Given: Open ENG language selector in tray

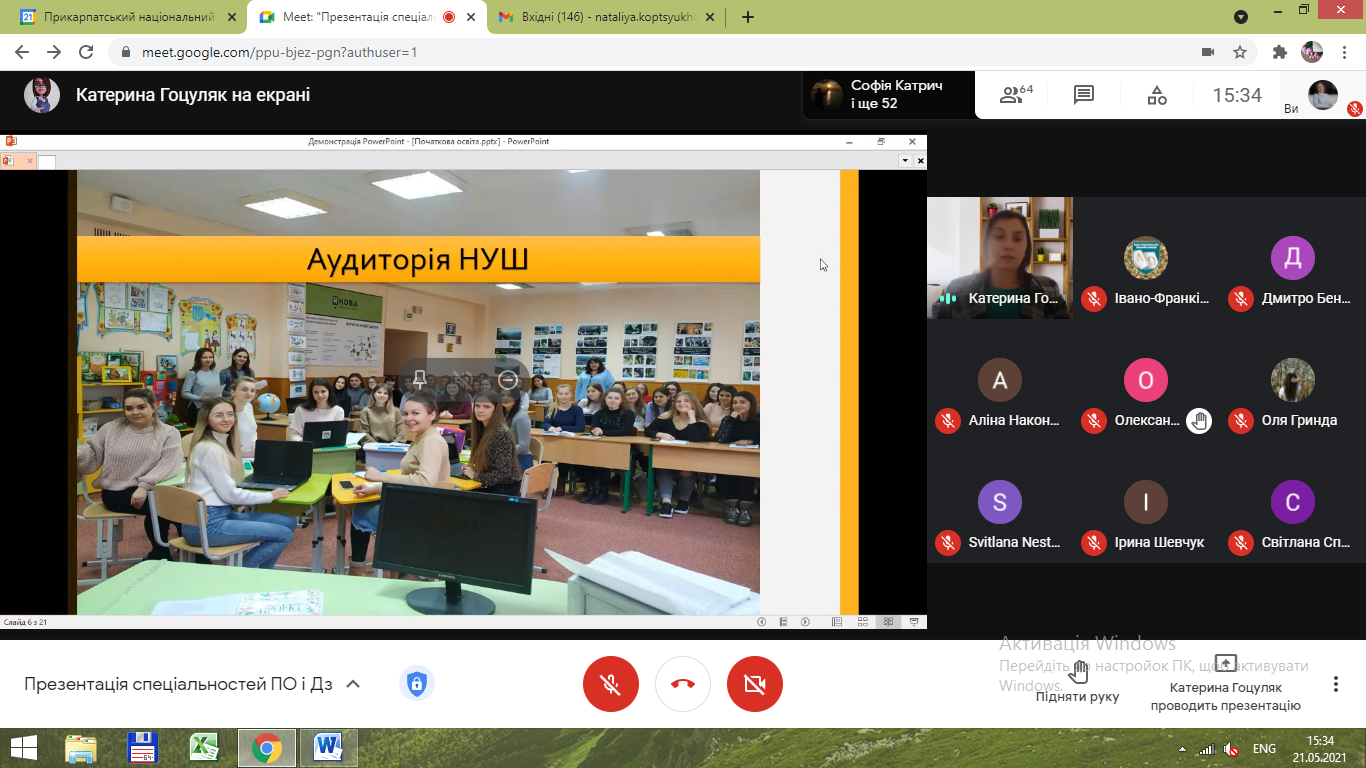Looking at the screenshot, I should click(x=1264, y=748).
